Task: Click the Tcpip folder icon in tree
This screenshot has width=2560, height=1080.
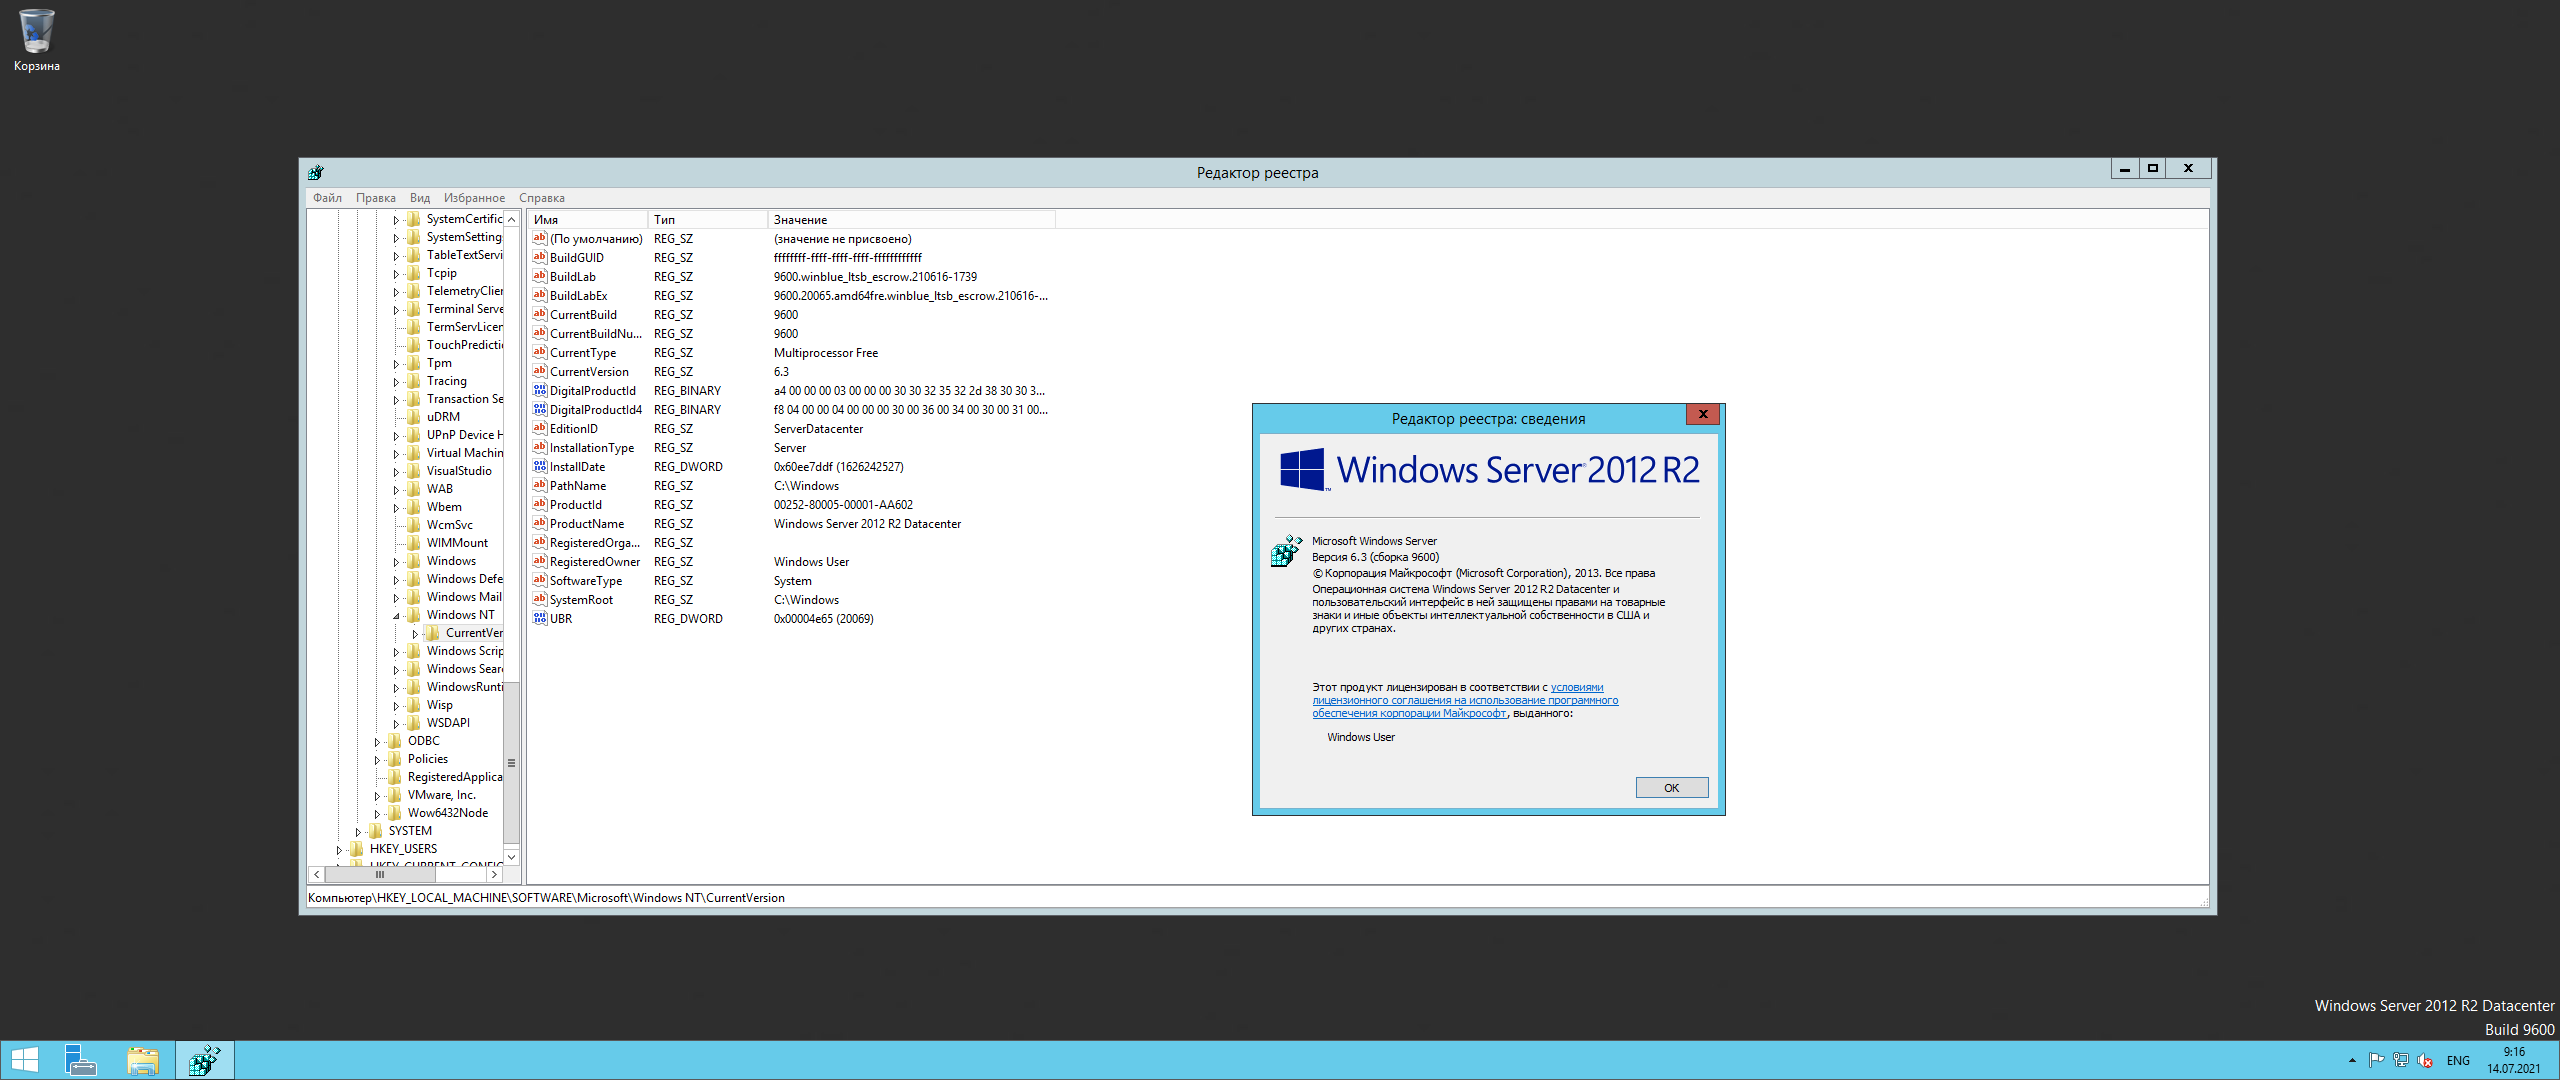Action: click(x=414, y=273)
